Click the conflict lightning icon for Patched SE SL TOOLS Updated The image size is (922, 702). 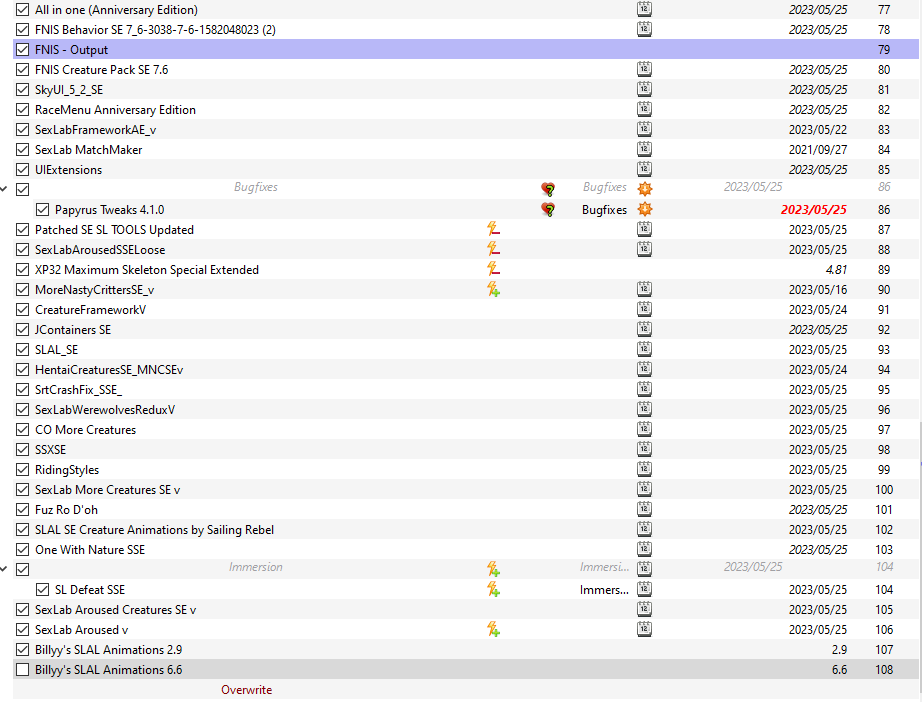pyautogui.click(x=493, y=229)
